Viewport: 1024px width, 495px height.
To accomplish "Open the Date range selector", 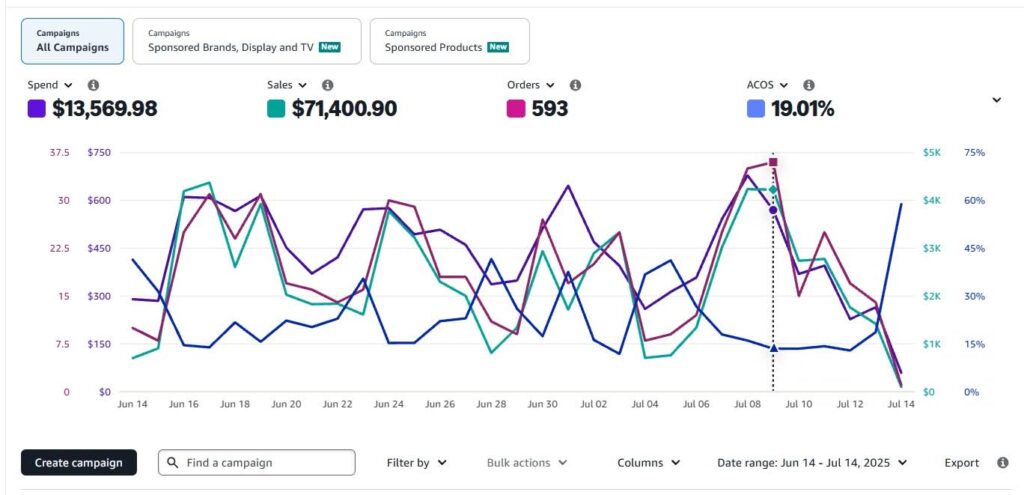I will tap(812, 463).
